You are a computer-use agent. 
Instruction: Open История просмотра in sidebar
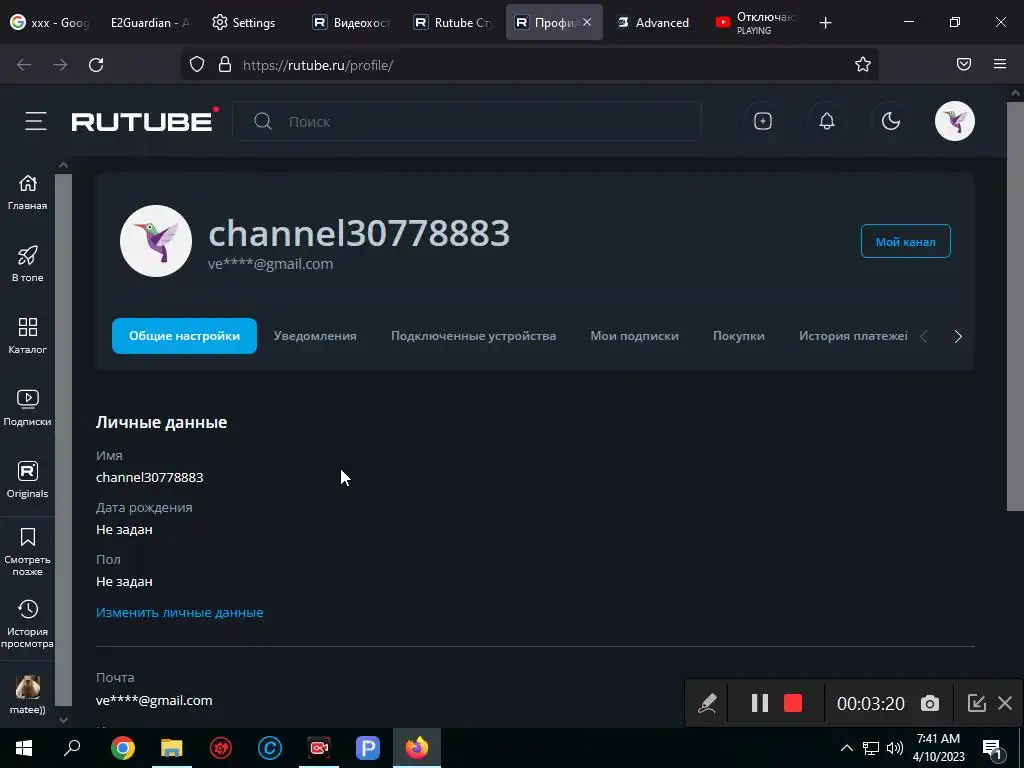[27, 624]
